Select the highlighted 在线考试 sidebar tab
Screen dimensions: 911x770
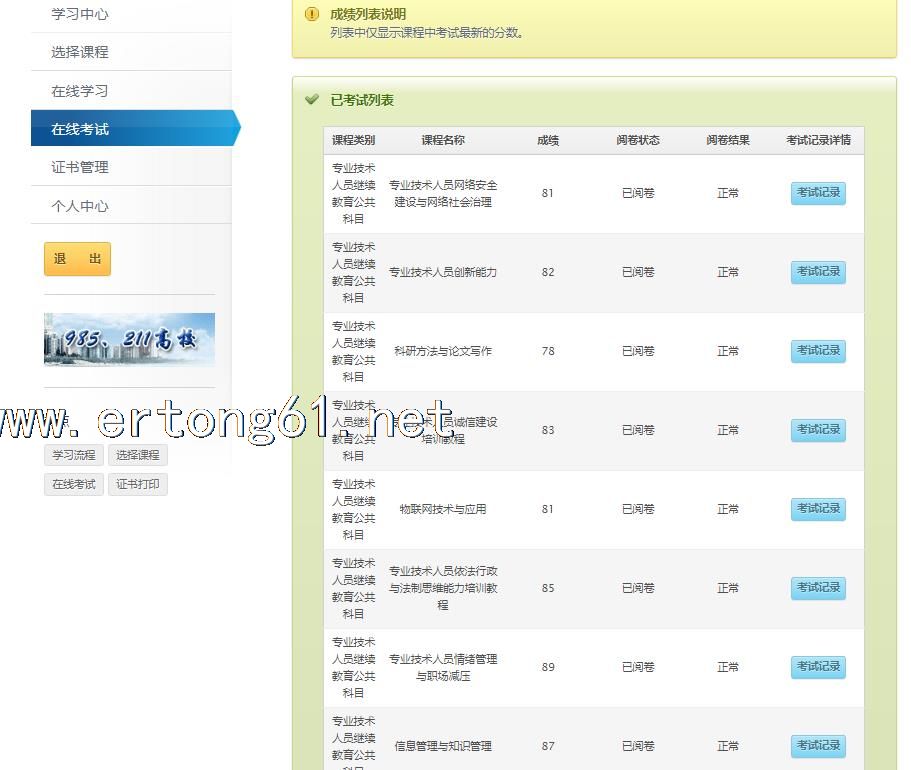80,129
